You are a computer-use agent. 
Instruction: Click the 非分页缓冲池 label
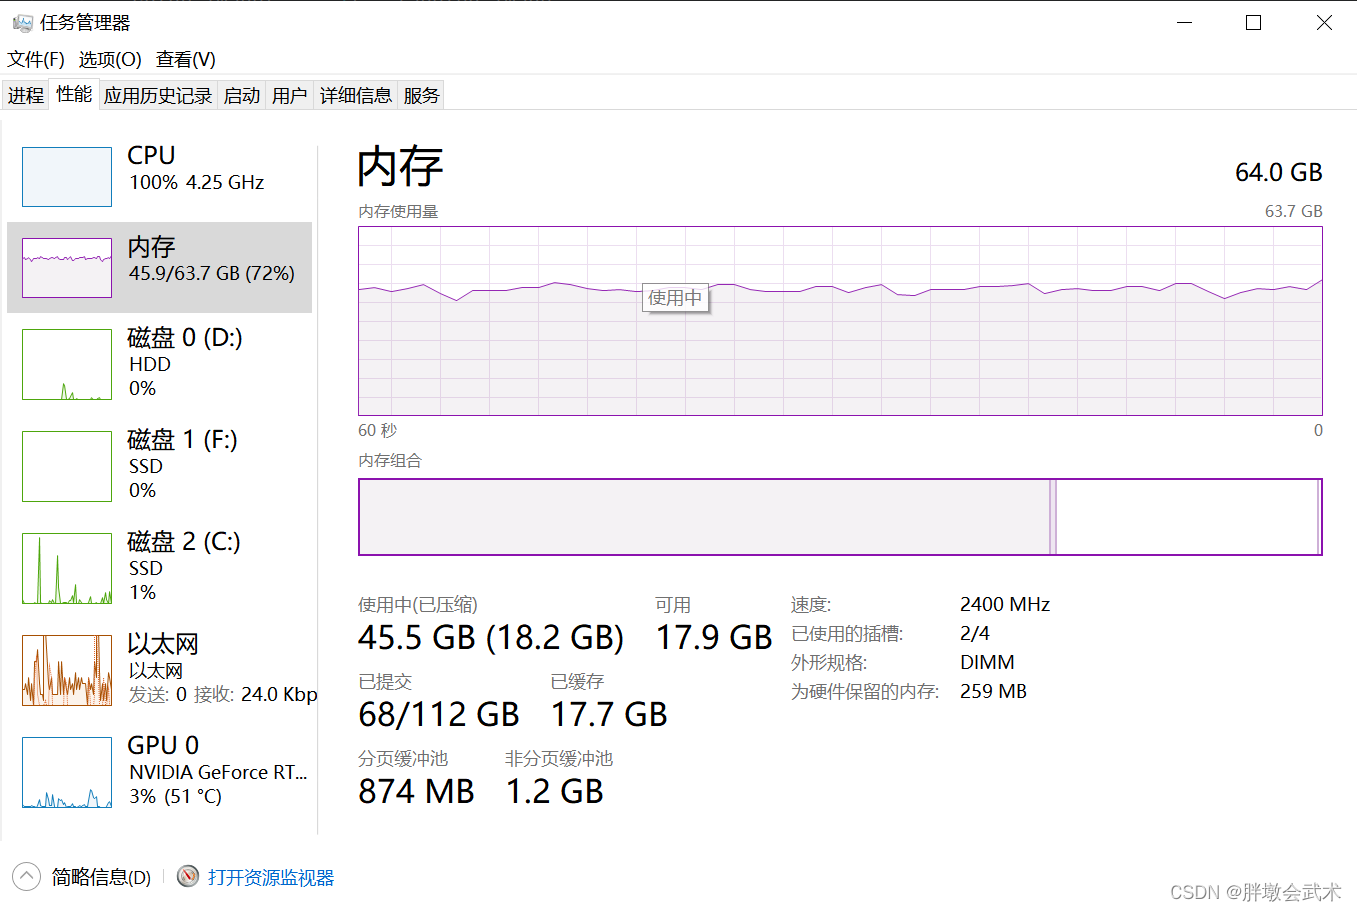[559, 758]
